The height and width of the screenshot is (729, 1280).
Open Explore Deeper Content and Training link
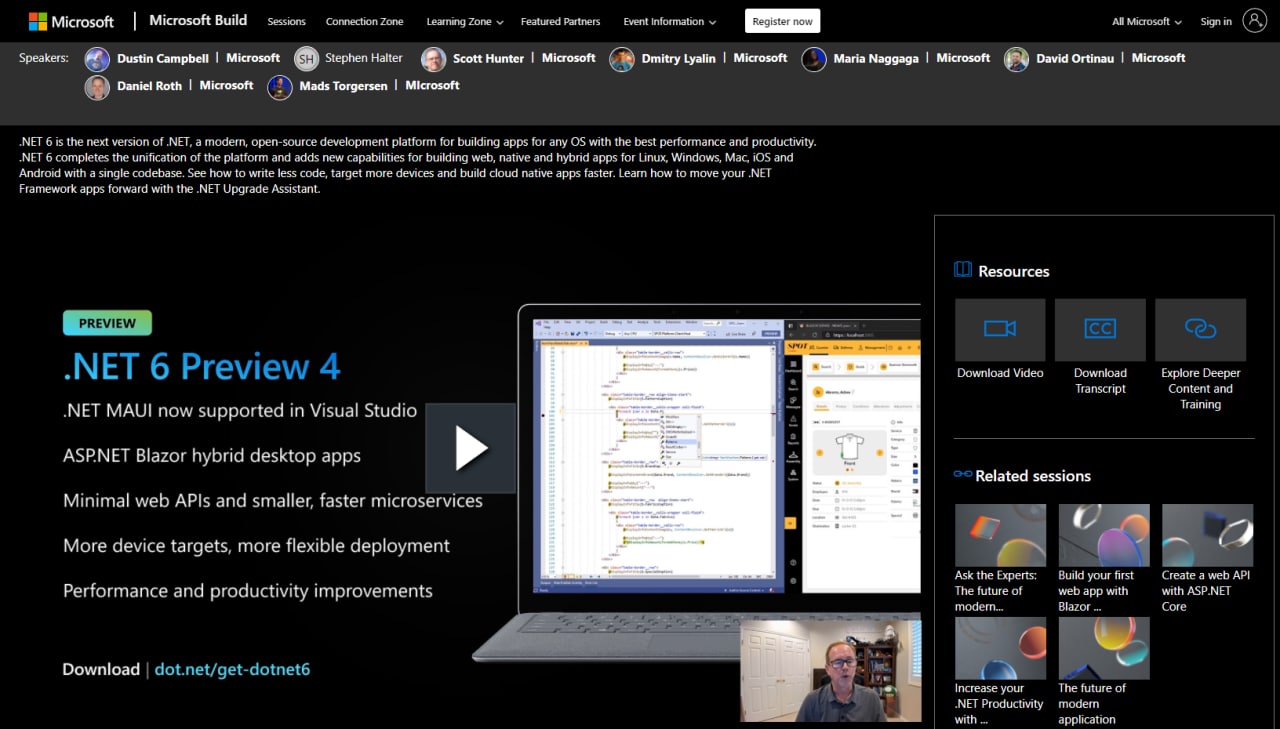(1200, 389)
